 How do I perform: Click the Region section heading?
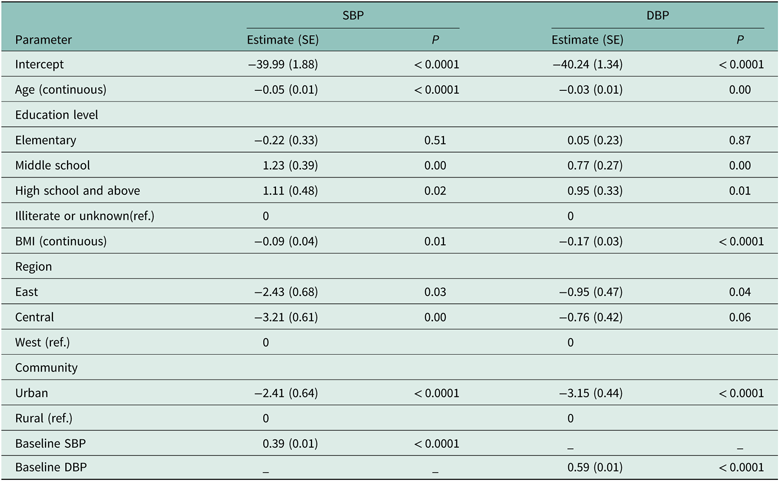pyautogui.click(x=34, y=267)
